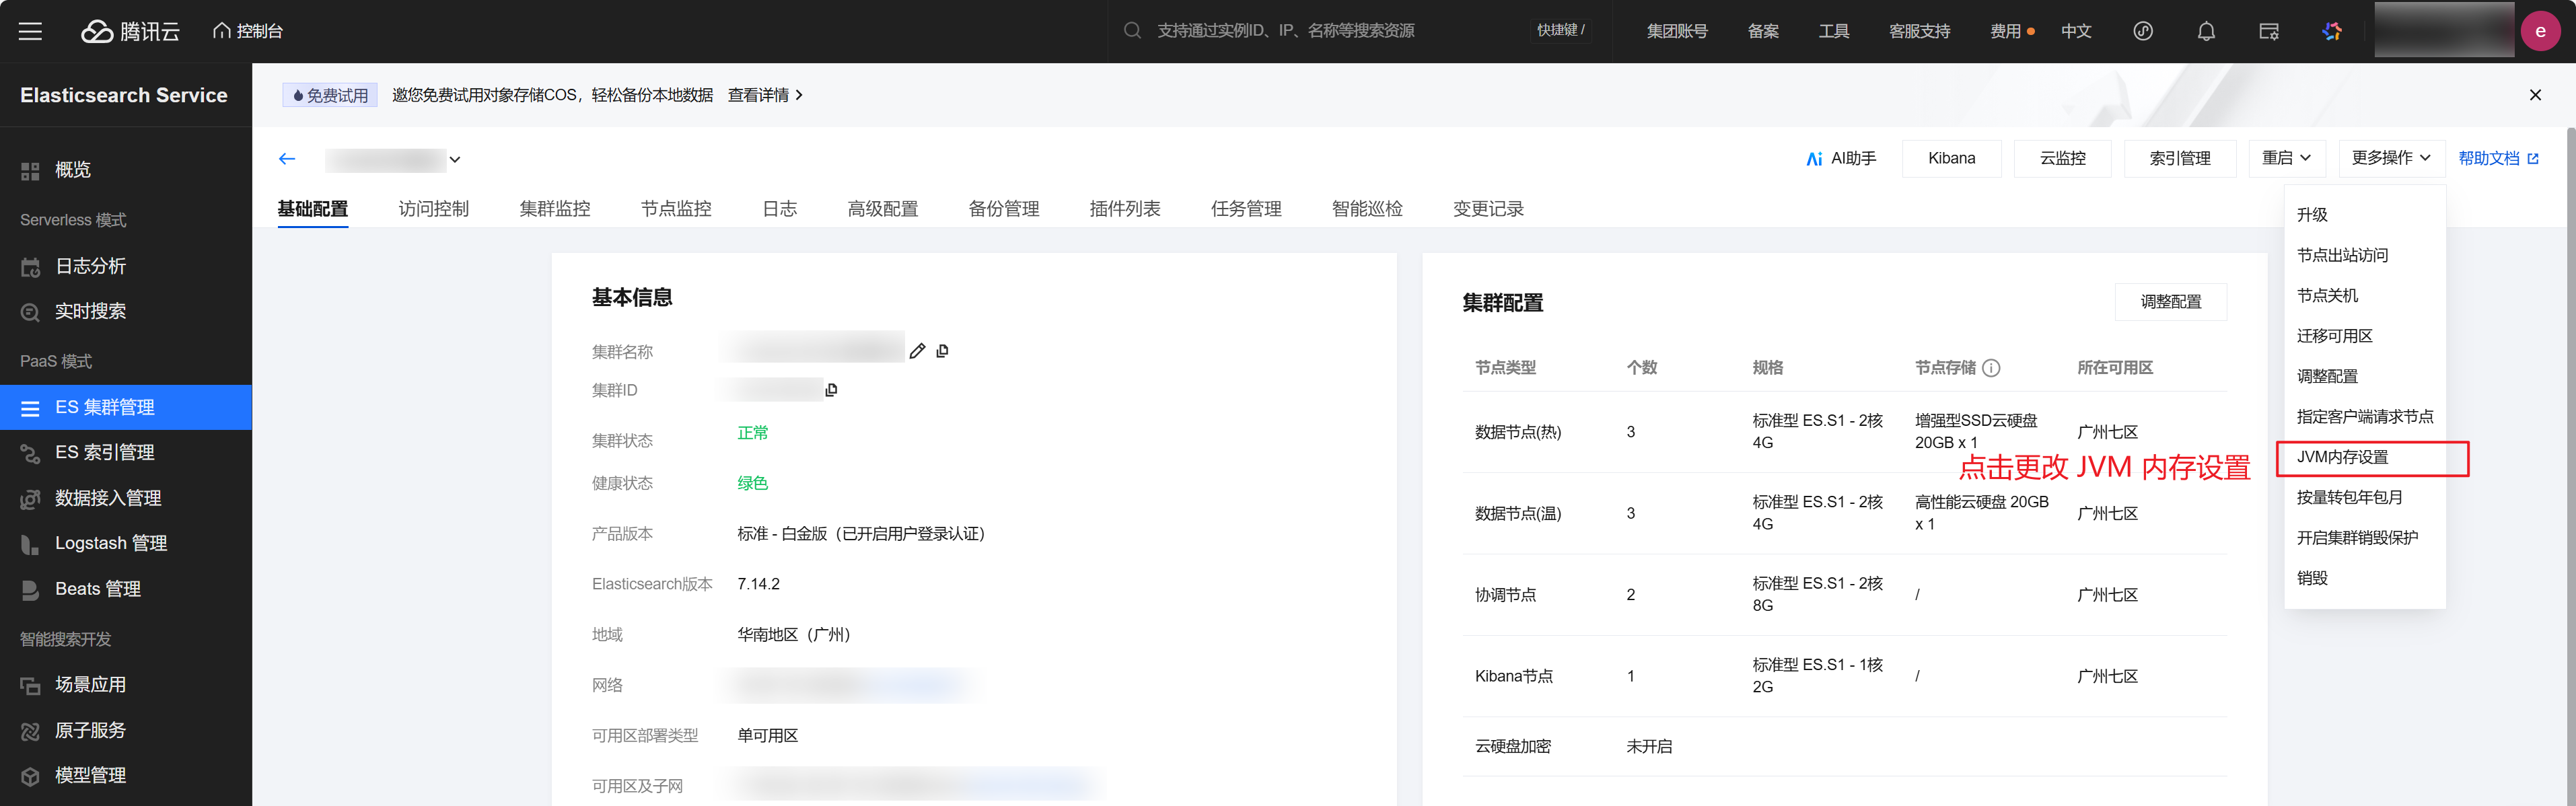Click the notification bell icon
2576x806 pixels.
point(2206,31)
